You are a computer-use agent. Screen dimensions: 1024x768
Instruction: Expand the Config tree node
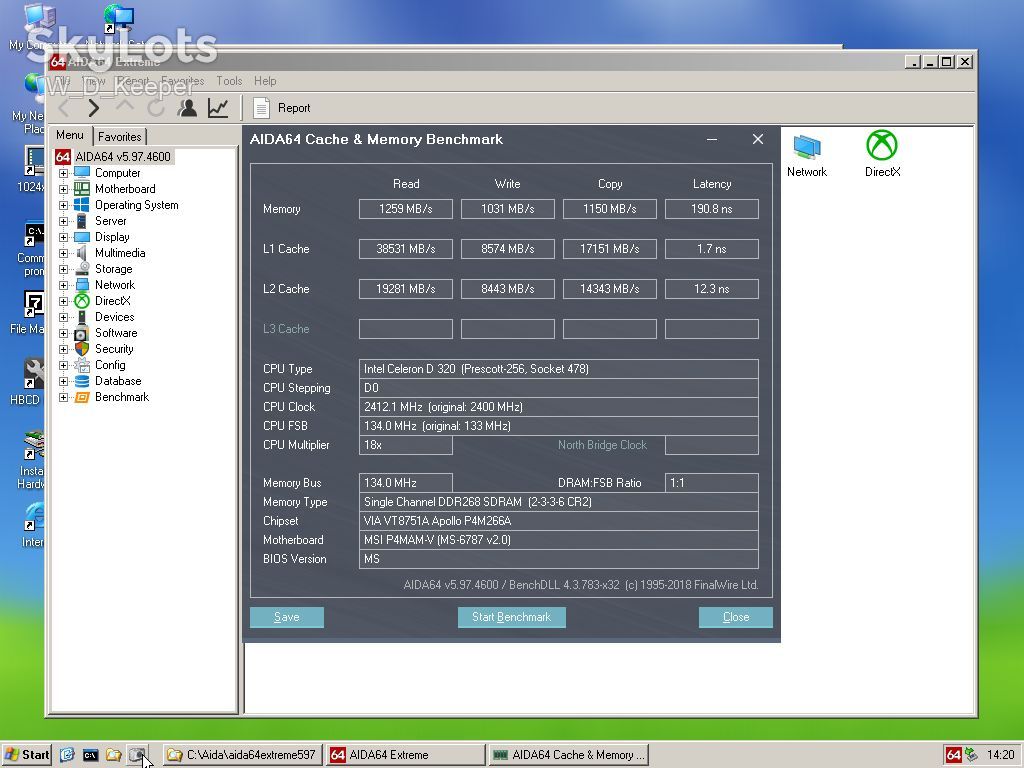[x=63, y=365]
